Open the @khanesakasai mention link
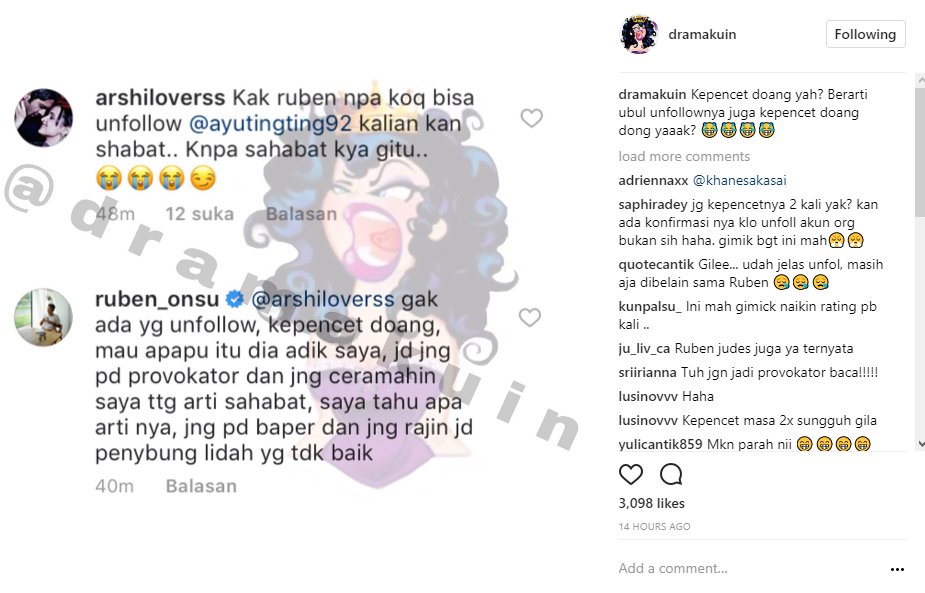Viewport: 925px width, 593px height. pos(740,181)
